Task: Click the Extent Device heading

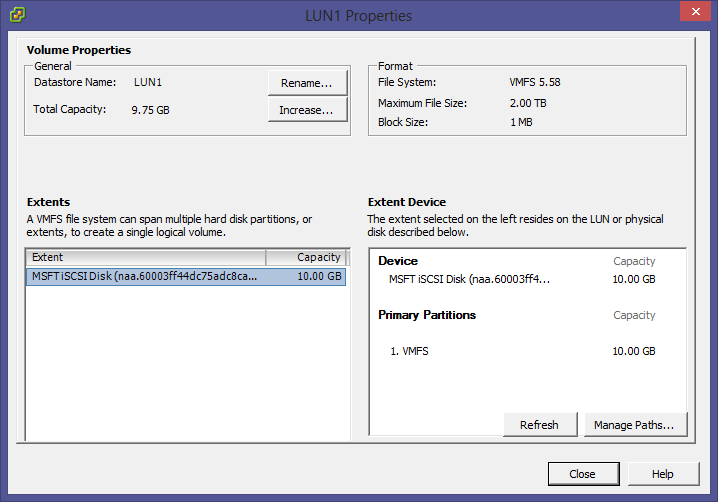Action: click(x=407, y=202)
